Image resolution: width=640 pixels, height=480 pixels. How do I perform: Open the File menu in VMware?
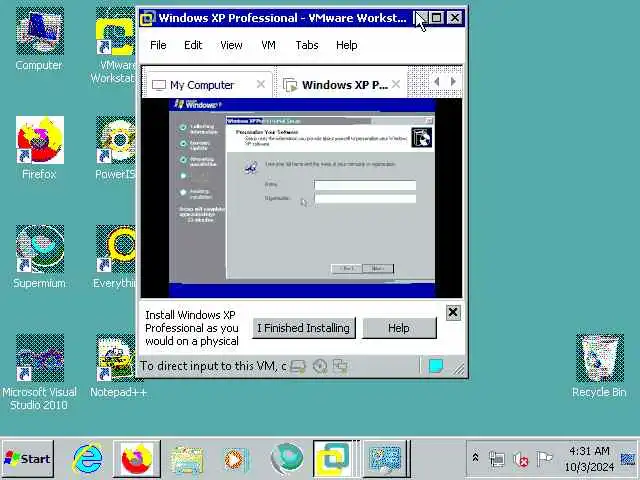[x=158, y=45]
